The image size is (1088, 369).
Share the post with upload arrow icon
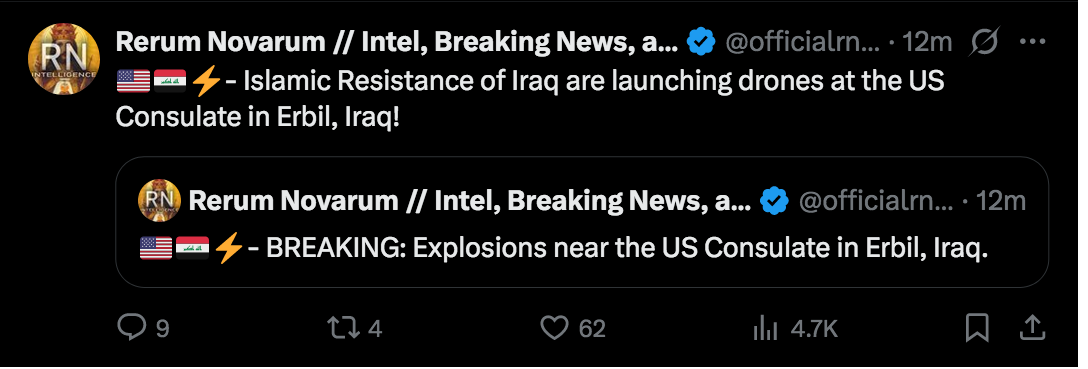(x=1032, y=327)
